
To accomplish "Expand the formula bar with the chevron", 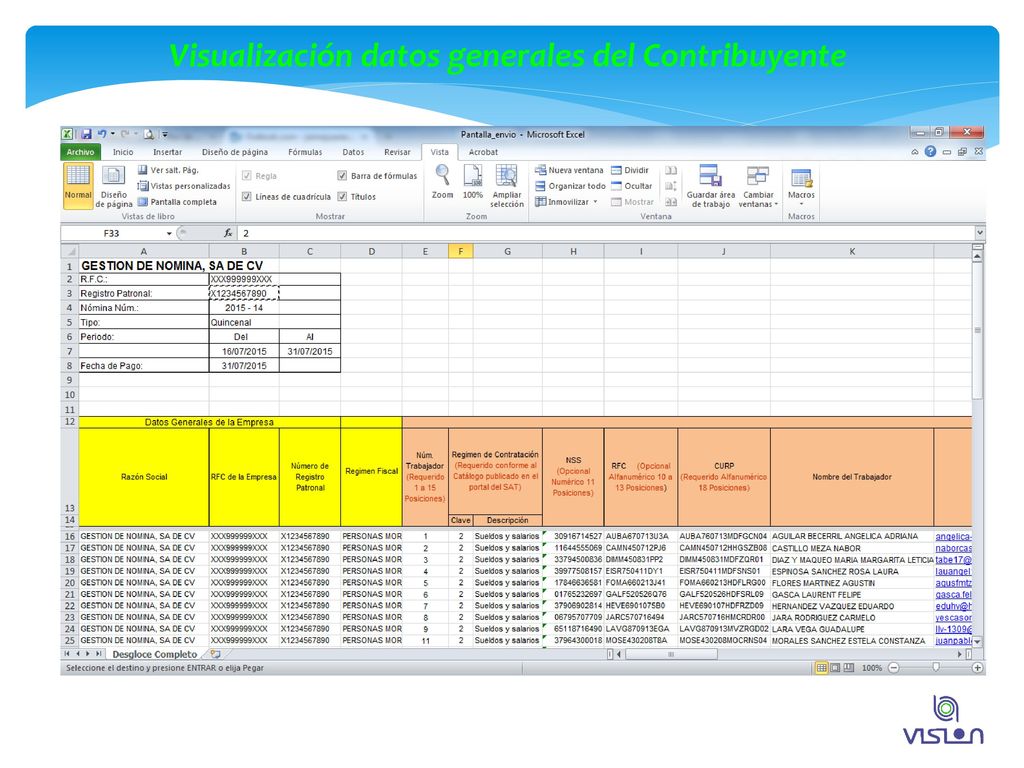I will 980,233.
